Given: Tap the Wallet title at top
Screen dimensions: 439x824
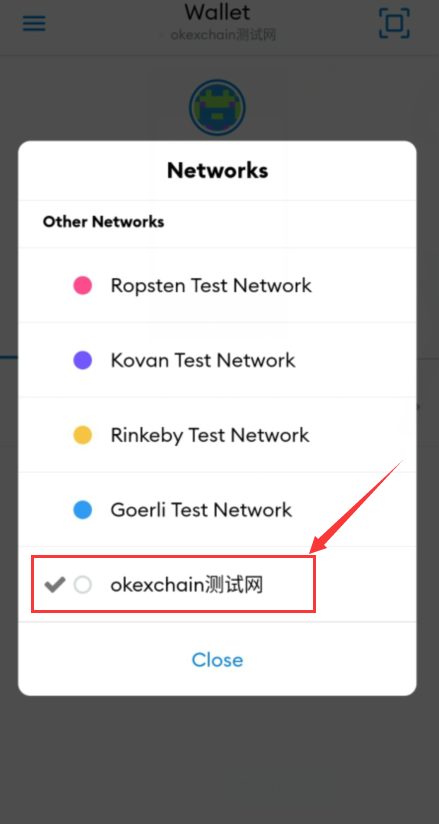Looking at the screenshot, I should 217,12.
